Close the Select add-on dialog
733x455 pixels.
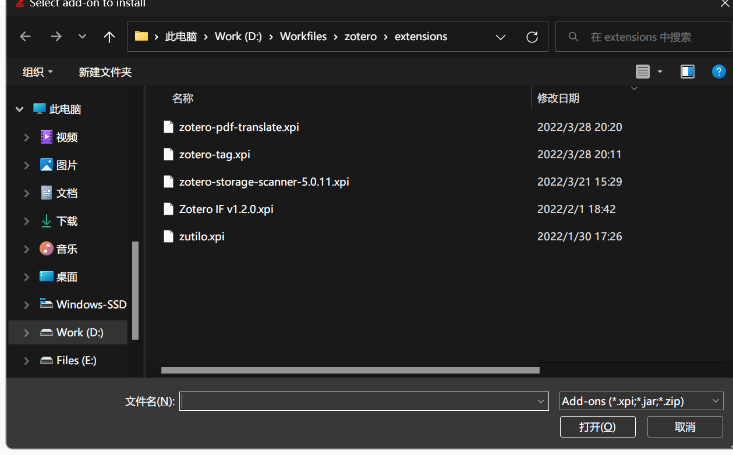pos(725,4)
